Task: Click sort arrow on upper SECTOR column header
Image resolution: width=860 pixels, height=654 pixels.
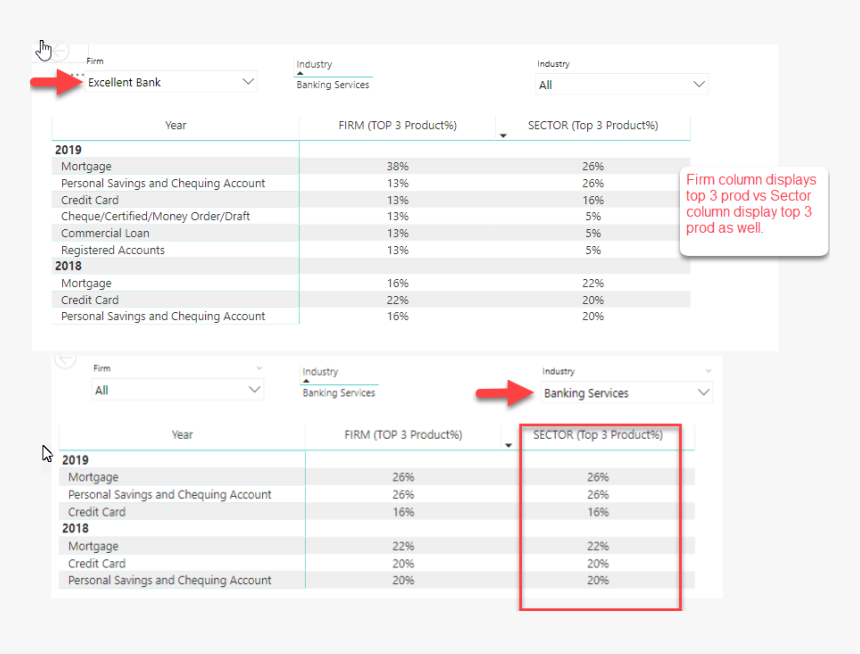Action: click(x=503, y=136)
